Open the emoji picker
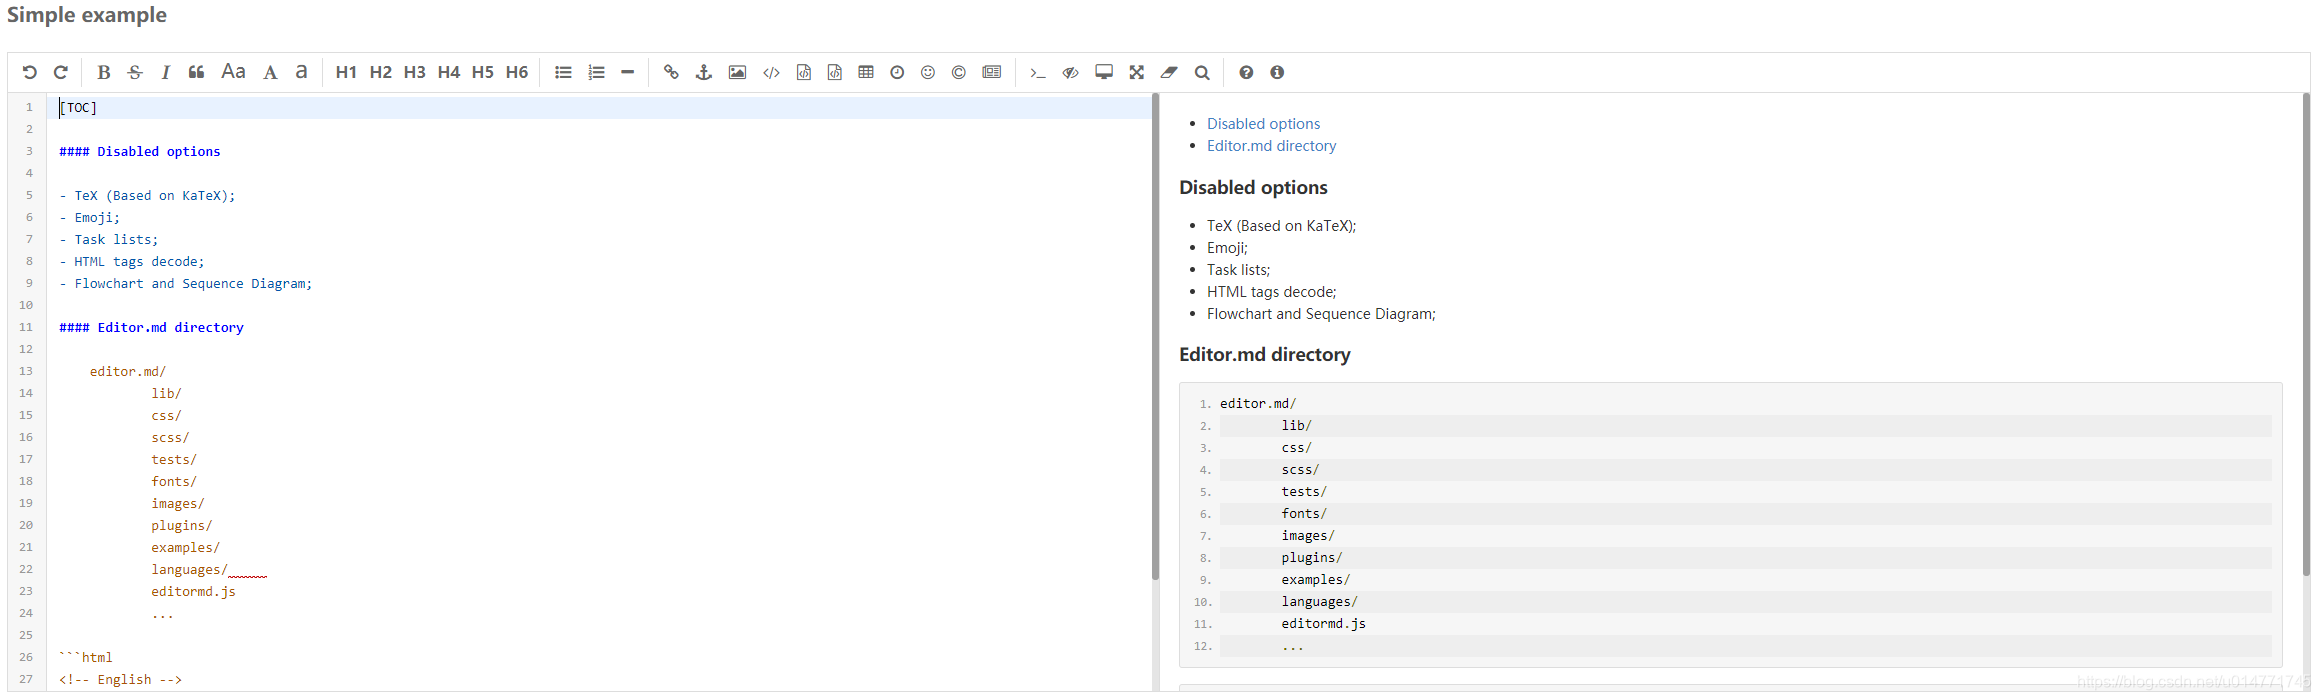Image resolution: width=2321 pixels, height=700 pixels. coord(928,72)
